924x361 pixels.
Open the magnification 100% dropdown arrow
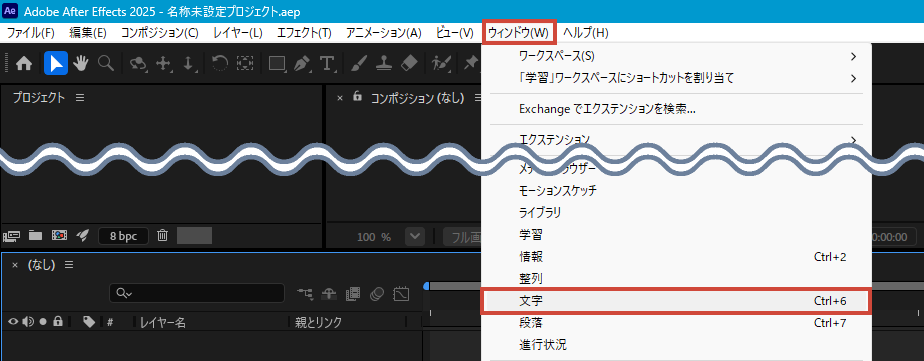tap(416, 237)
